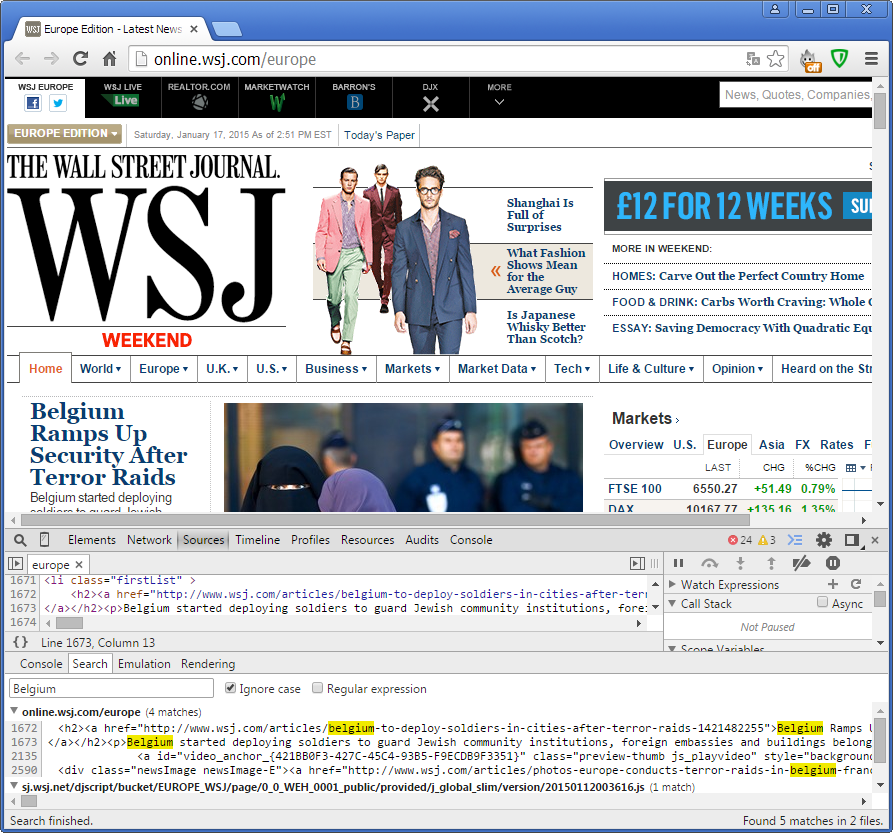Refresh watch expressions icon

click(x=855, y=584)
